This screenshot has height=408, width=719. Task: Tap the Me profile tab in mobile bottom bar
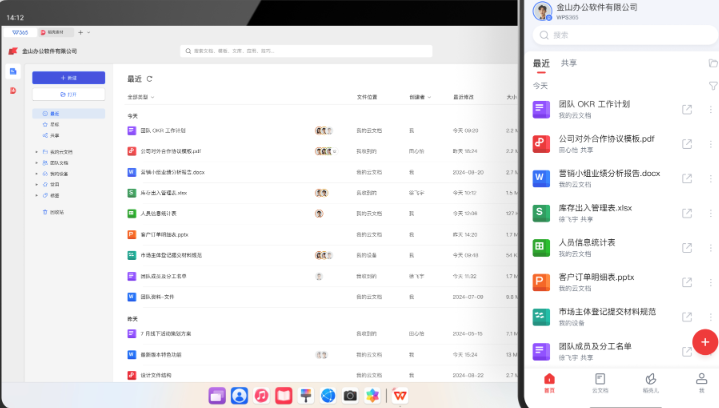(701, 383)
